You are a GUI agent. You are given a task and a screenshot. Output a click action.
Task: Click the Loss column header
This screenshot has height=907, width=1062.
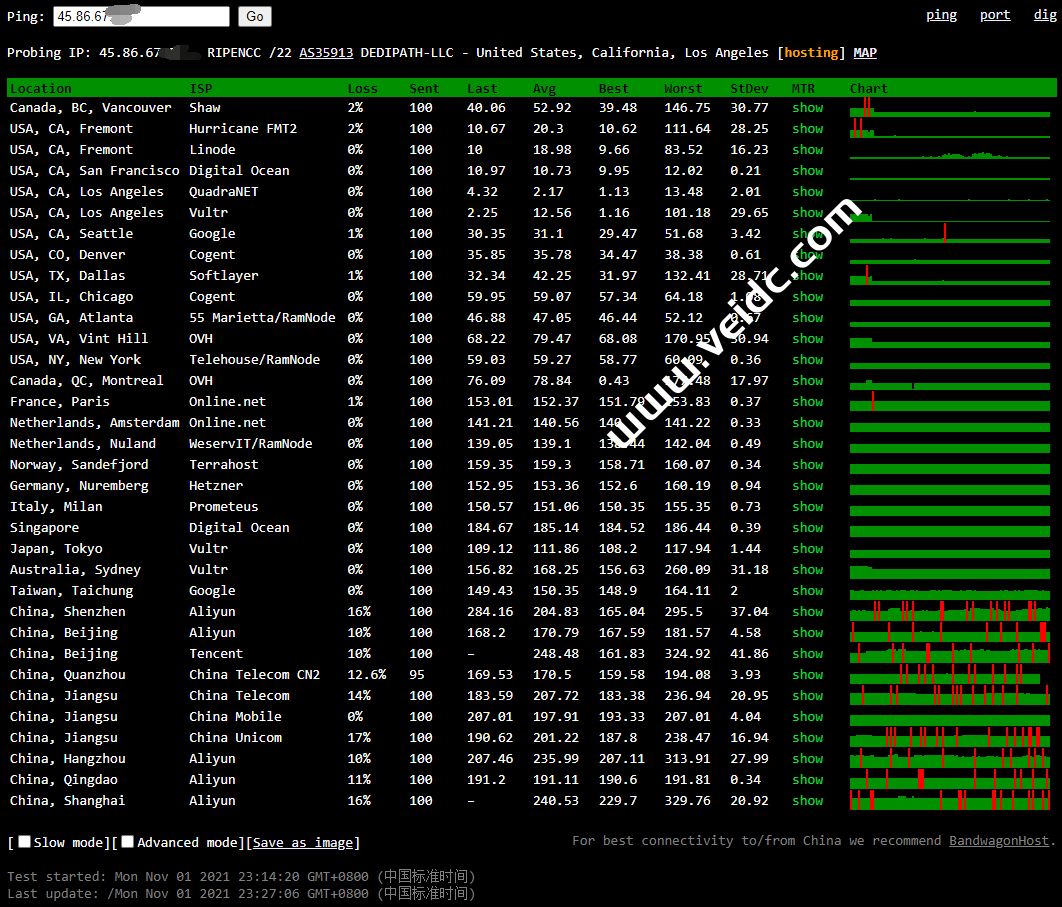pos(362,89)
